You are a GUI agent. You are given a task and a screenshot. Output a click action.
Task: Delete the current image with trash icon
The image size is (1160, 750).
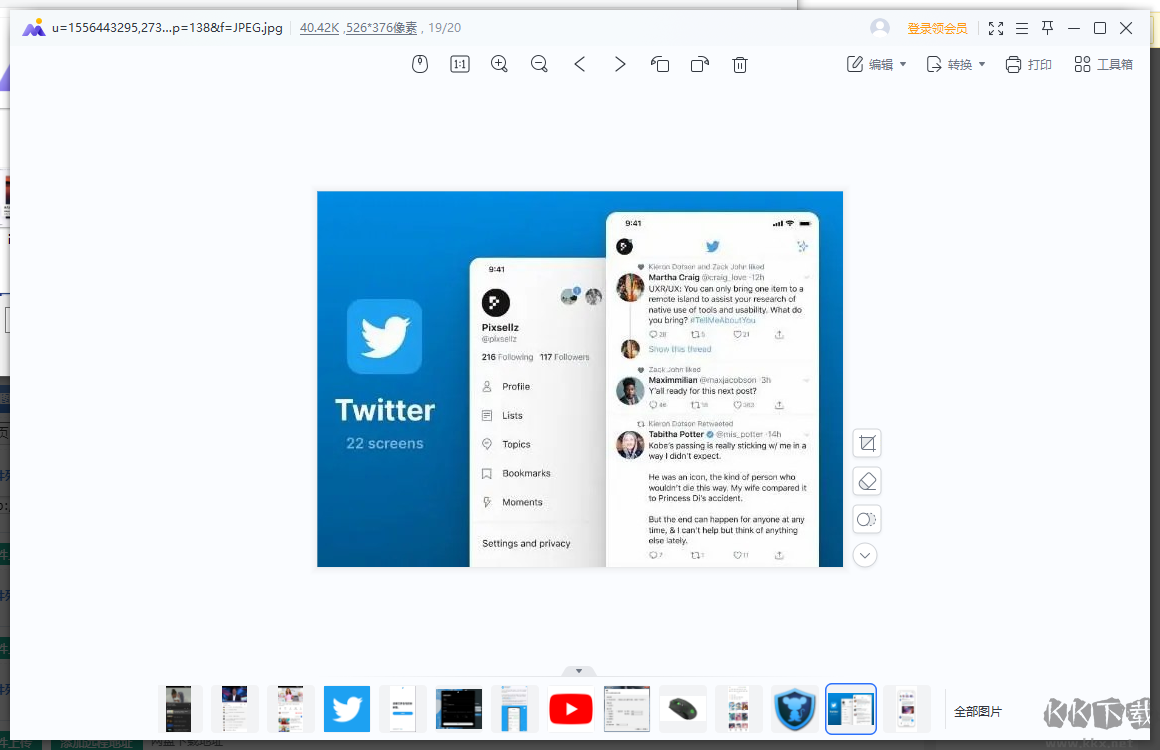(740, 64)
